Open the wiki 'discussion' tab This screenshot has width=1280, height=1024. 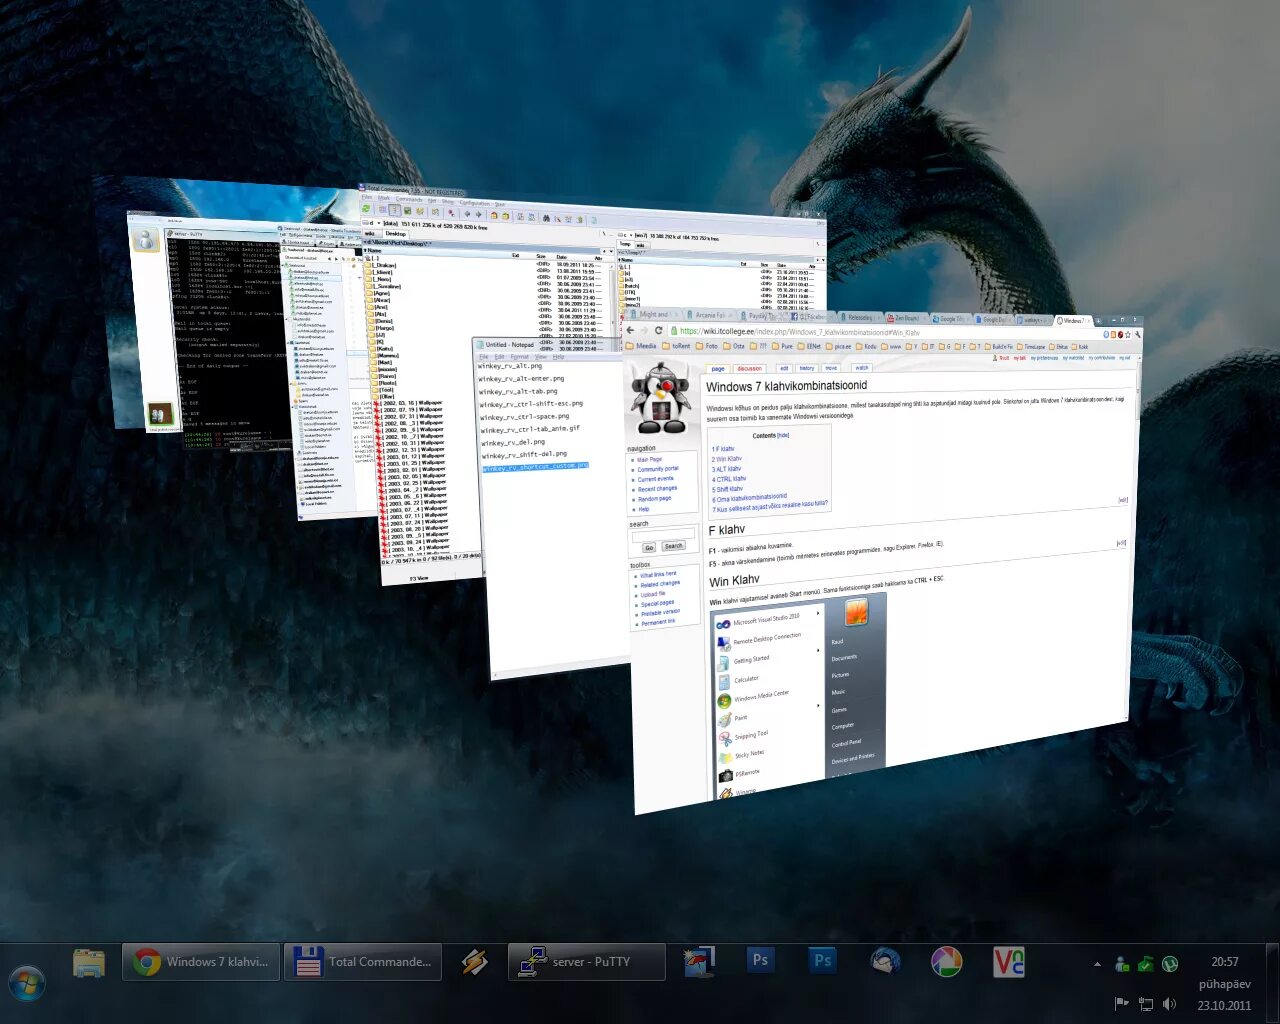[x=750, y=368]
